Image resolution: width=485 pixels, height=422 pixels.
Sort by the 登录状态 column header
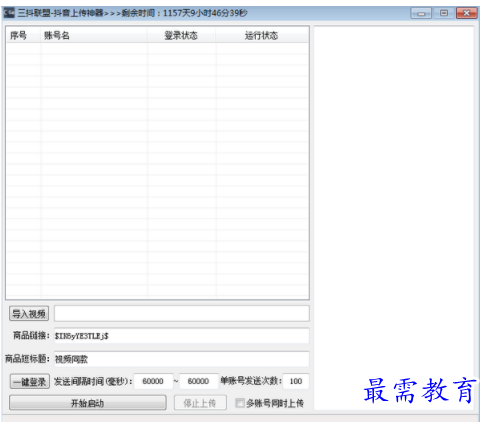pos(181,35)
